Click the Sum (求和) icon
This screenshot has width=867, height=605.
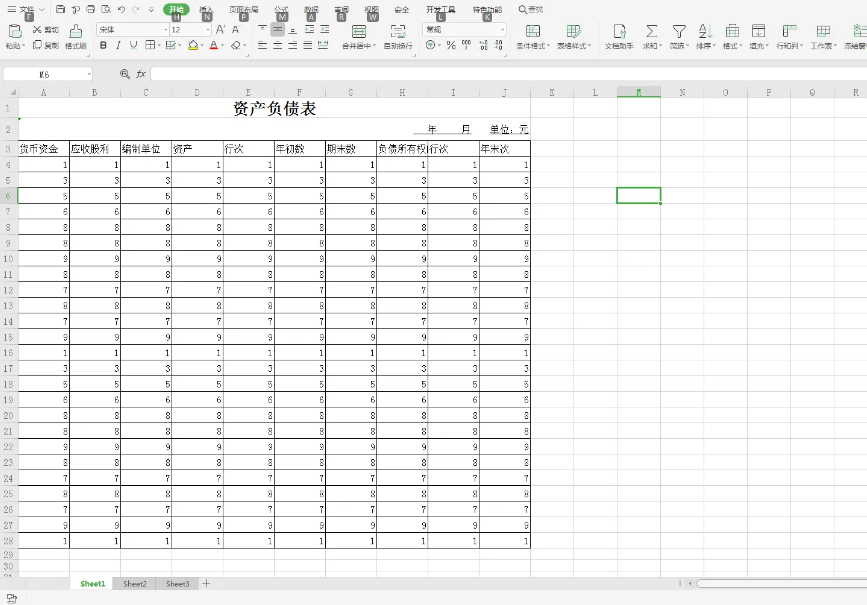click(651, 33)
